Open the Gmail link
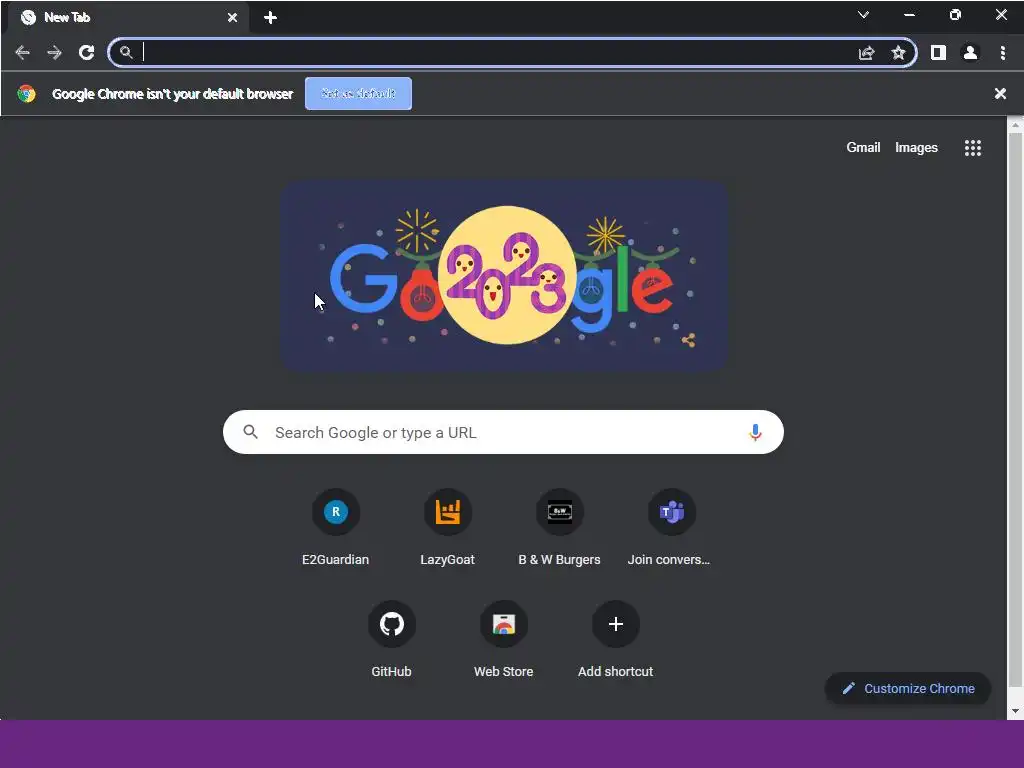Viewport: 1024px width, 768px height. point(863,148)
